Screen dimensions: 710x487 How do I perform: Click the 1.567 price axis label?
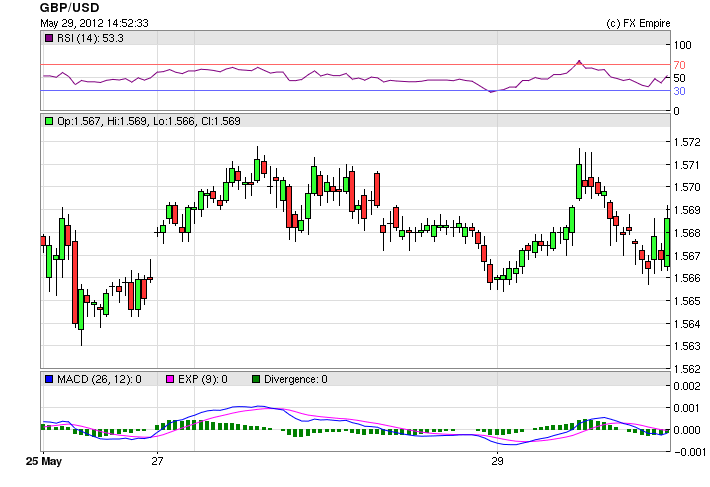687,256
